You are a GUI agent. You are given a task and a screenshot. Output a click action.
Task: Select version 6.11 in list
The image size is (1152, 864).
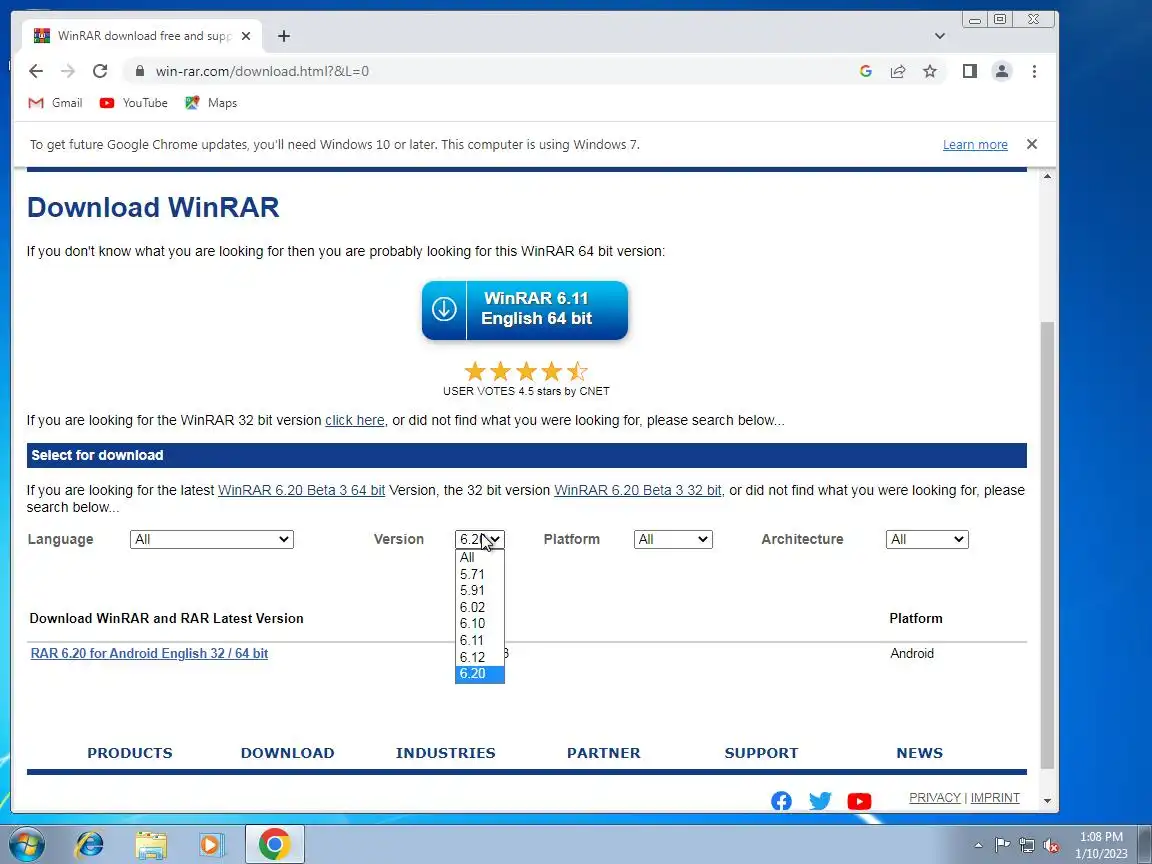[480, 641]
